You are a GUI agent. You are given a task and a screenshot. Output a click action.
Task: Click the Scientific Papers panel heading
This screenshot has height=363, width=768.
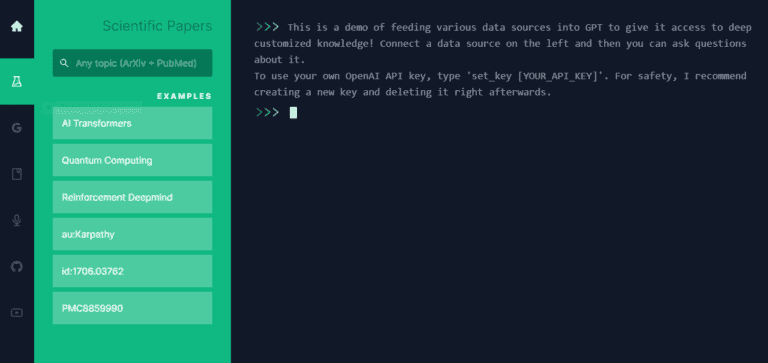[x=157, y=26]
